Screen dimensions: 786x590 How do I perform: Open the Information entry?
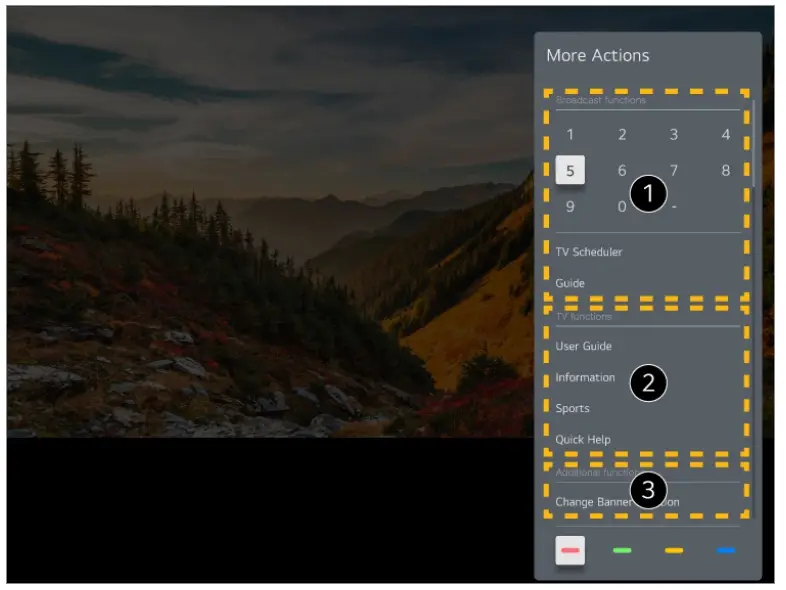(x=585, y=377)
